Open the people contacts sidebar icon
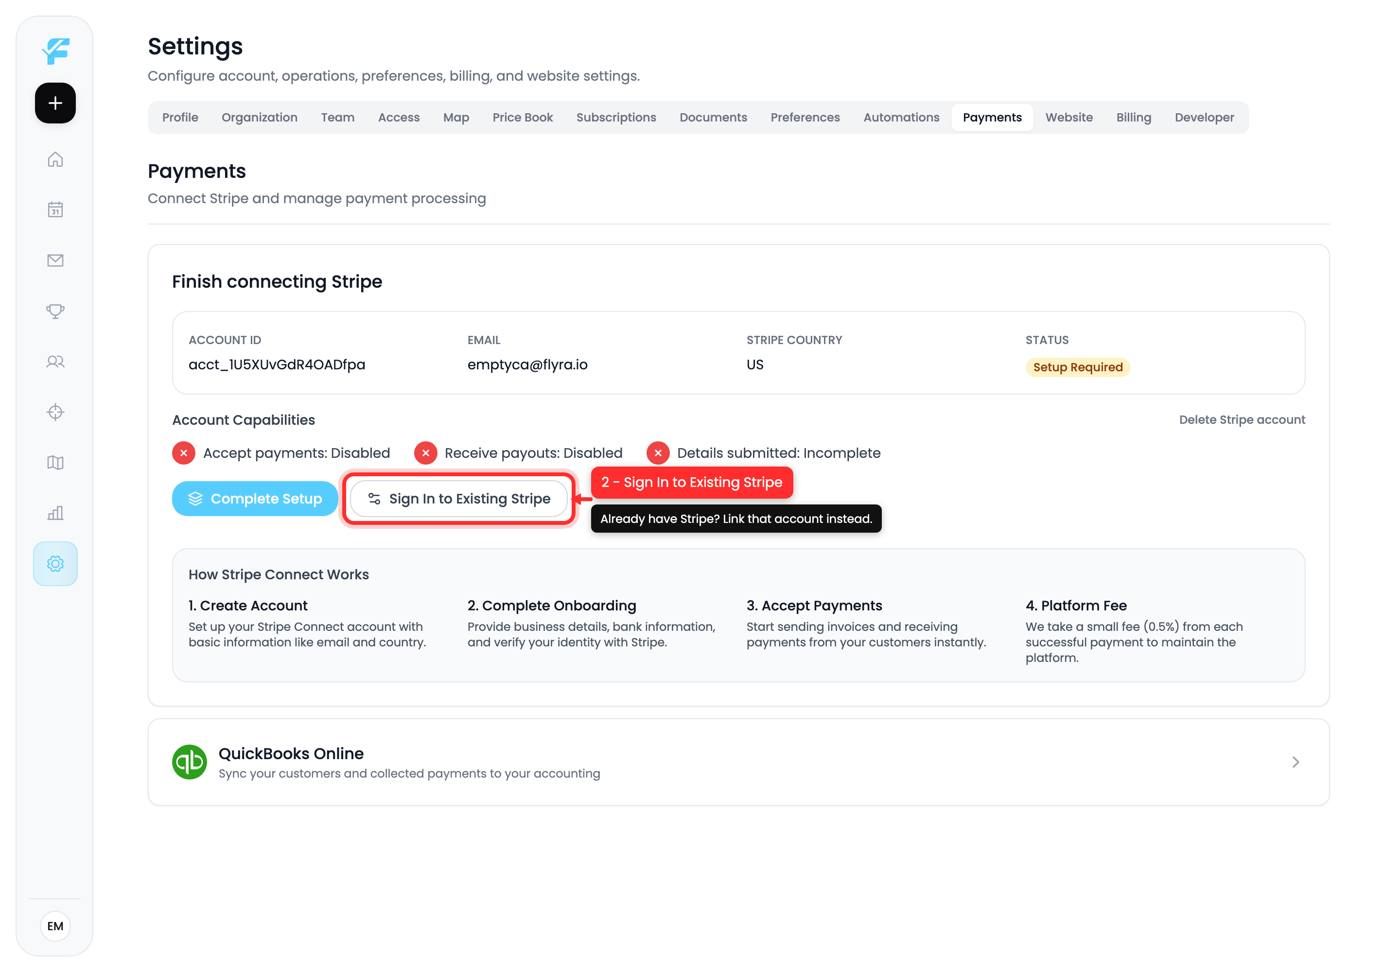 [x=55, y=362]
